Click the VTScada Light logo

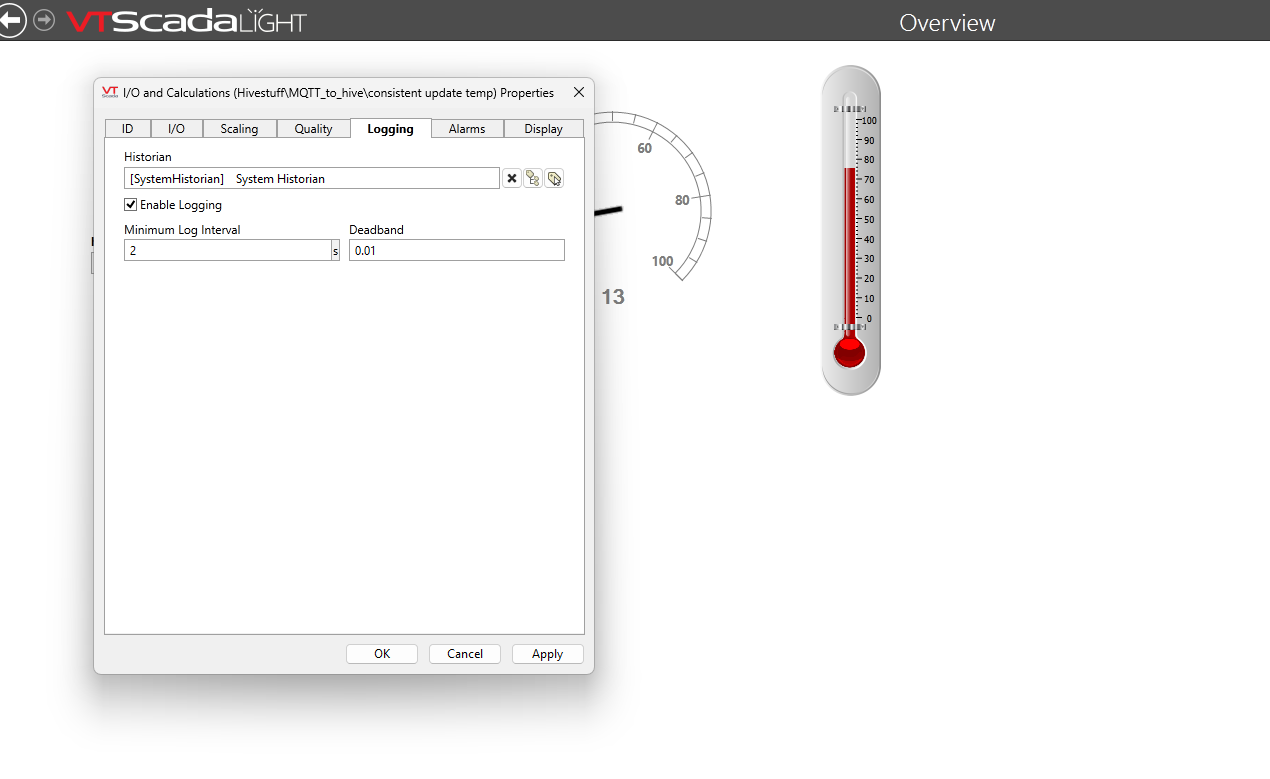[186, 21]
